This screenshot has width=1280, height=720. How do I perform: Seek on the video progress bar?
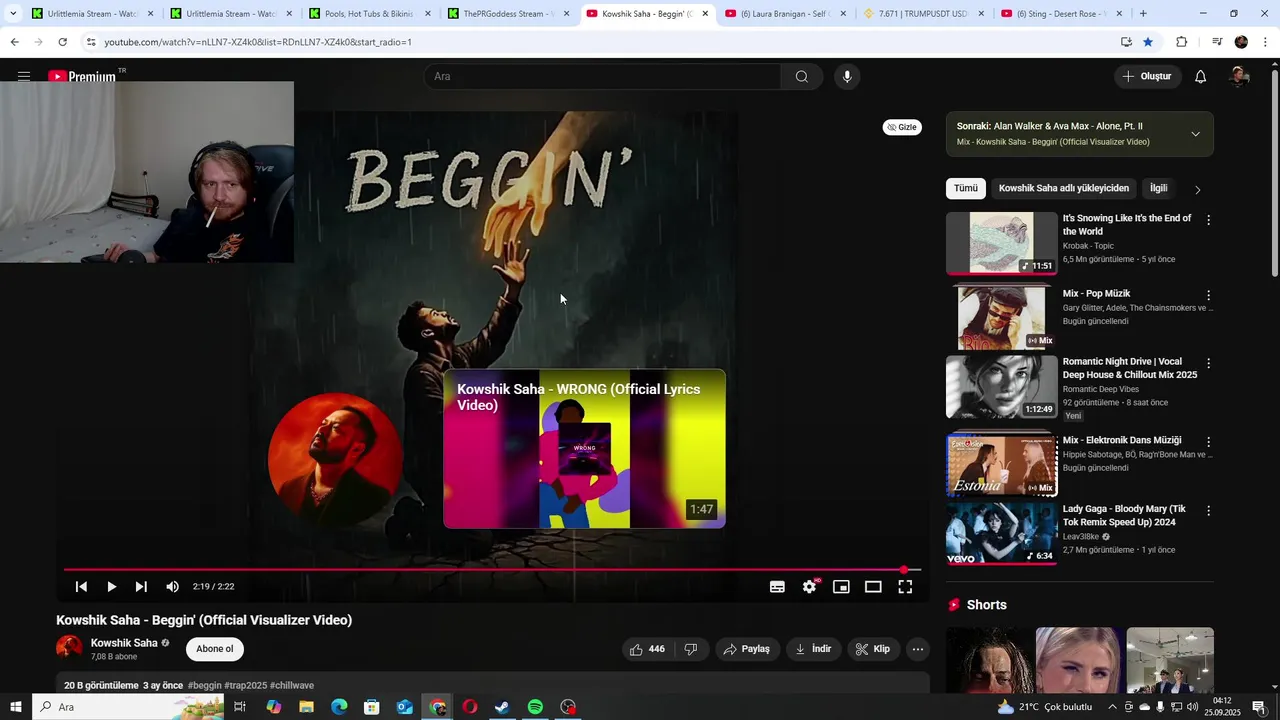pyautogui.click(x=492, y=570)
